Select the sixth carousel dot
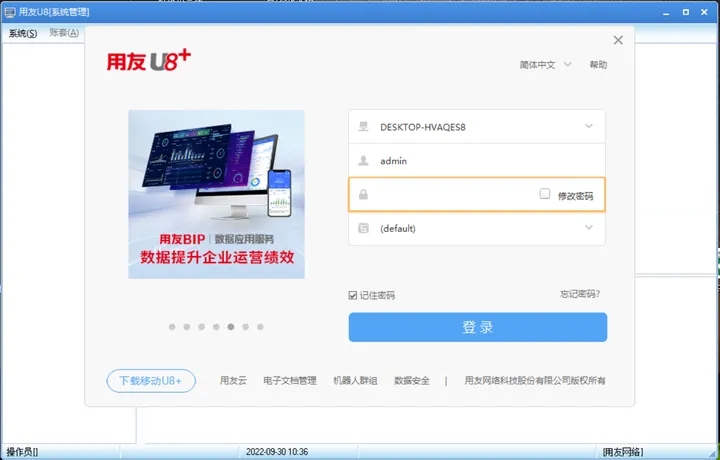720x460 pixels. click(x=246, y=327)
